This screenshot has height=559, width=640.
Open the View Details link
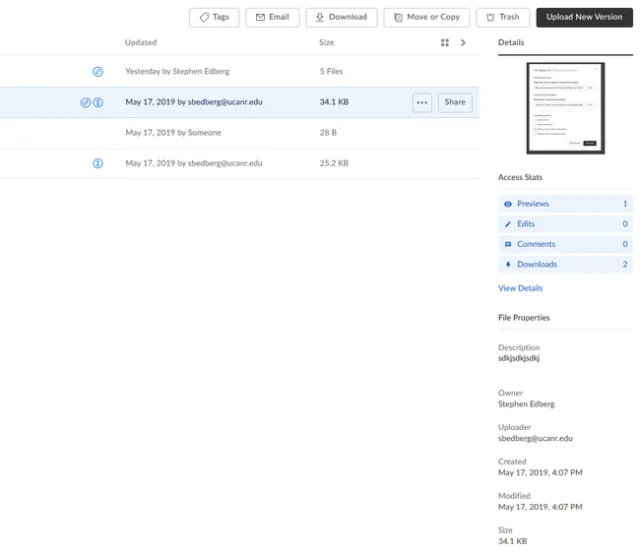pyautogui.click(x=520, y=288)
